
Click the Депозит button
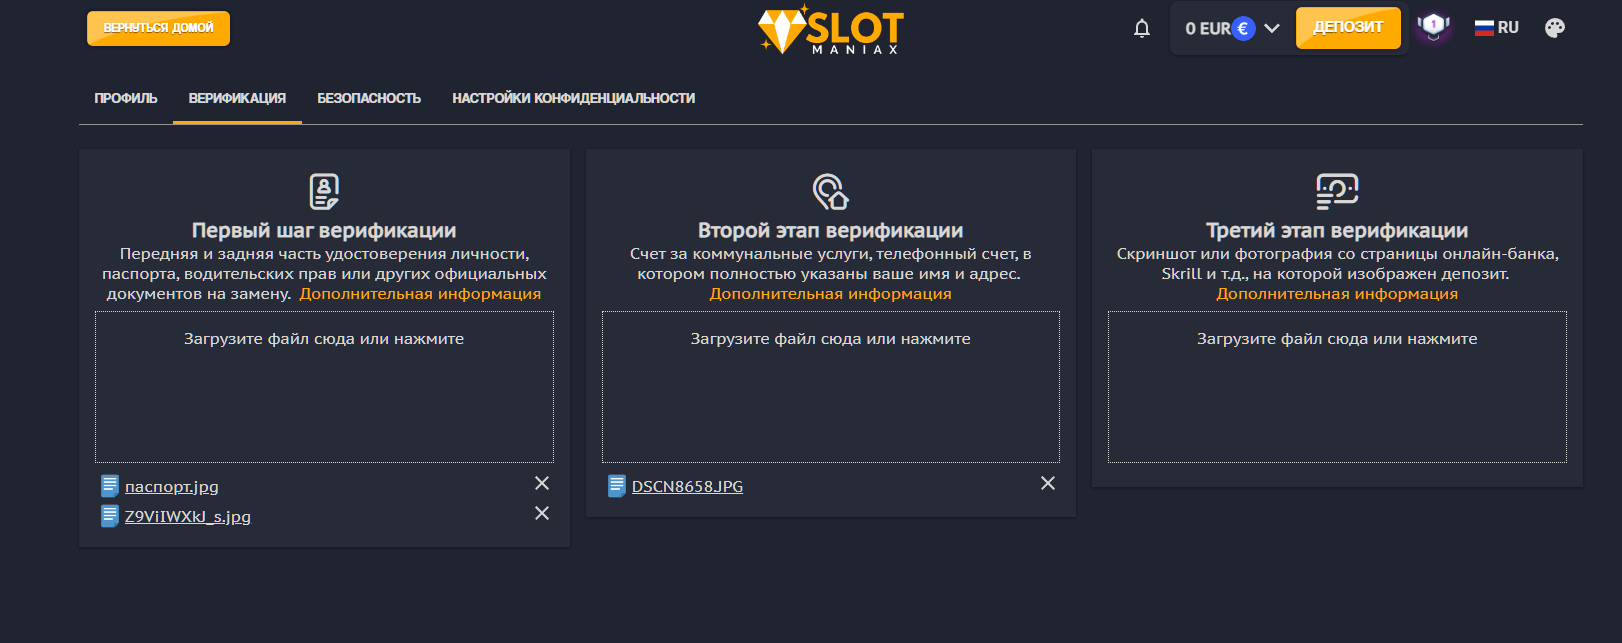point(1348,27)
